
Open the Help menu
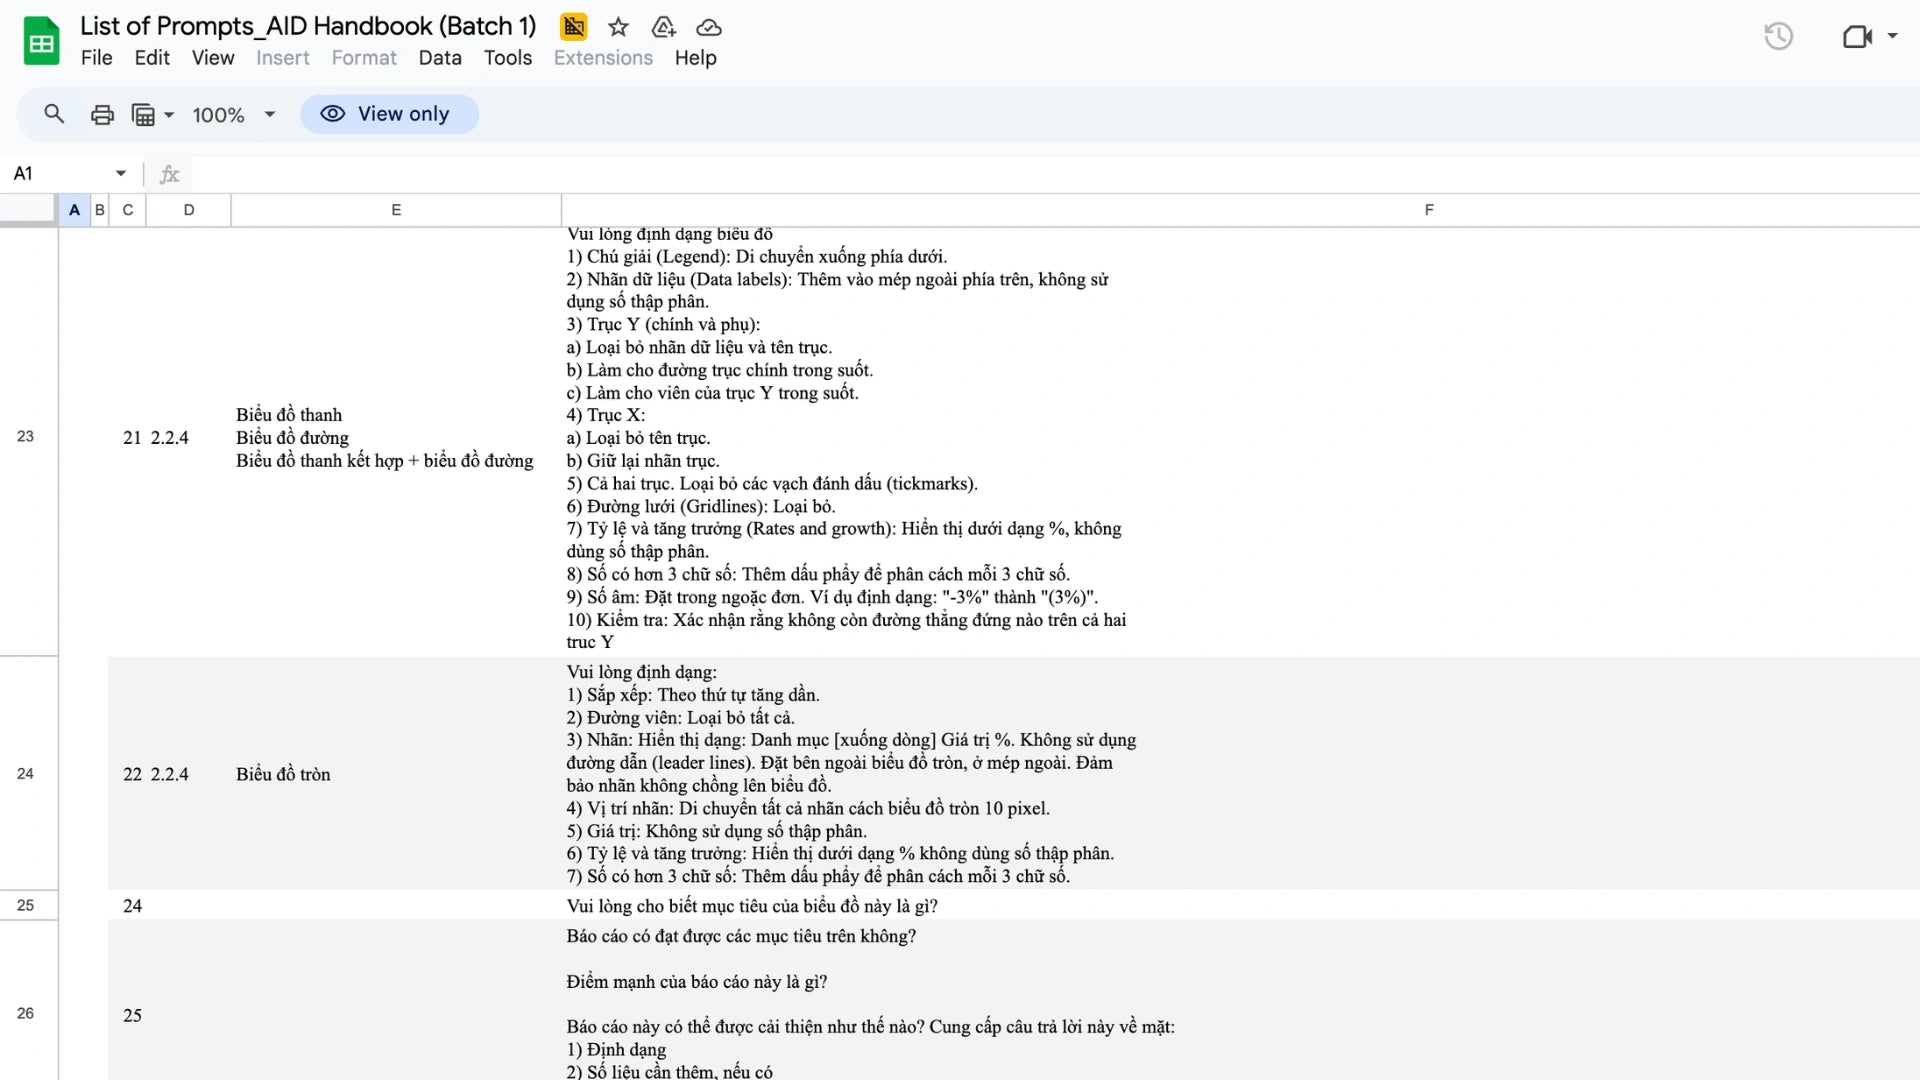click(x=695, y=58)
